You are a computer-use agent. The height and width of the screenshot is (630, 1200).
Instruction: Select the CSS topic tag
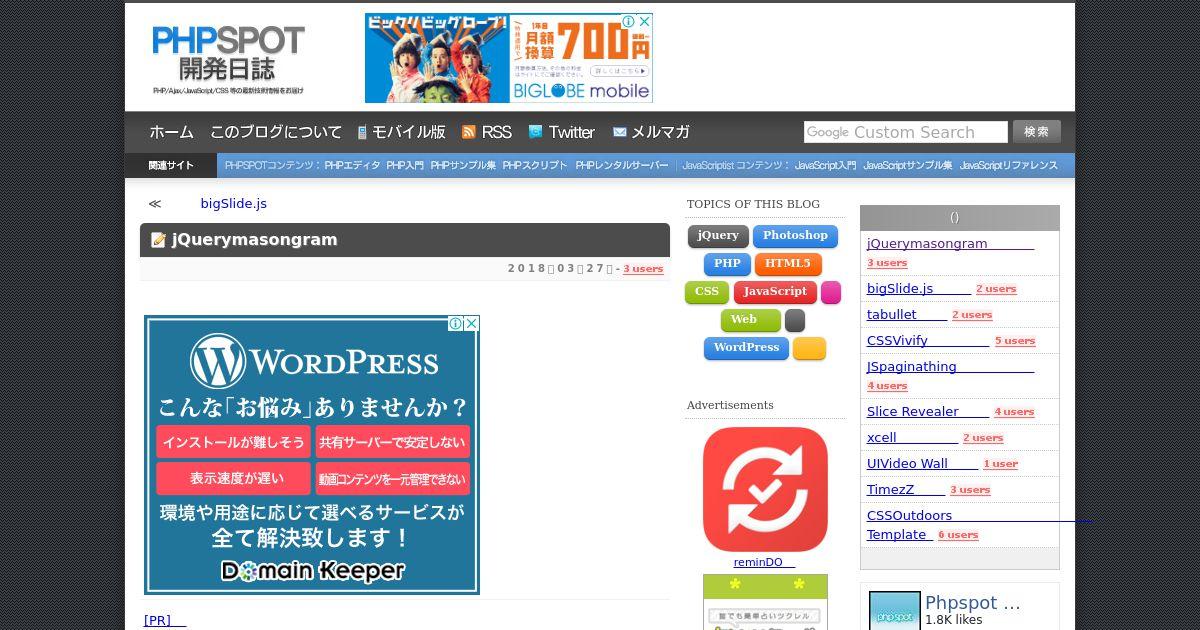tap(707, 292)
